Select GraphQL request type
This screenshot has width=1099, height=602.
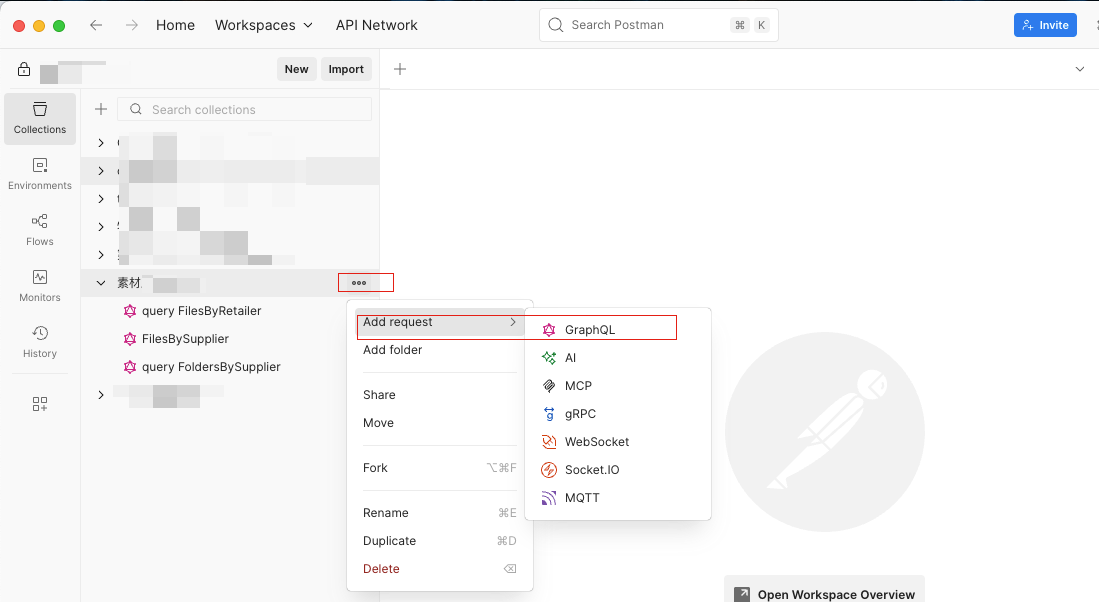click(x=617, y=329)
